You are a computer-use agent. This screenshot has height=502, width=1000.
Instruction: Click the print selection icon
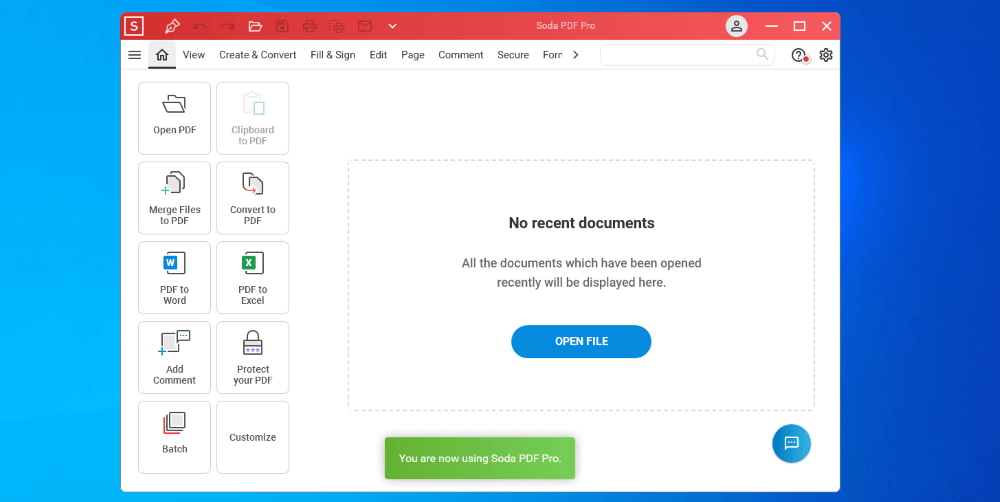point(337,26)
